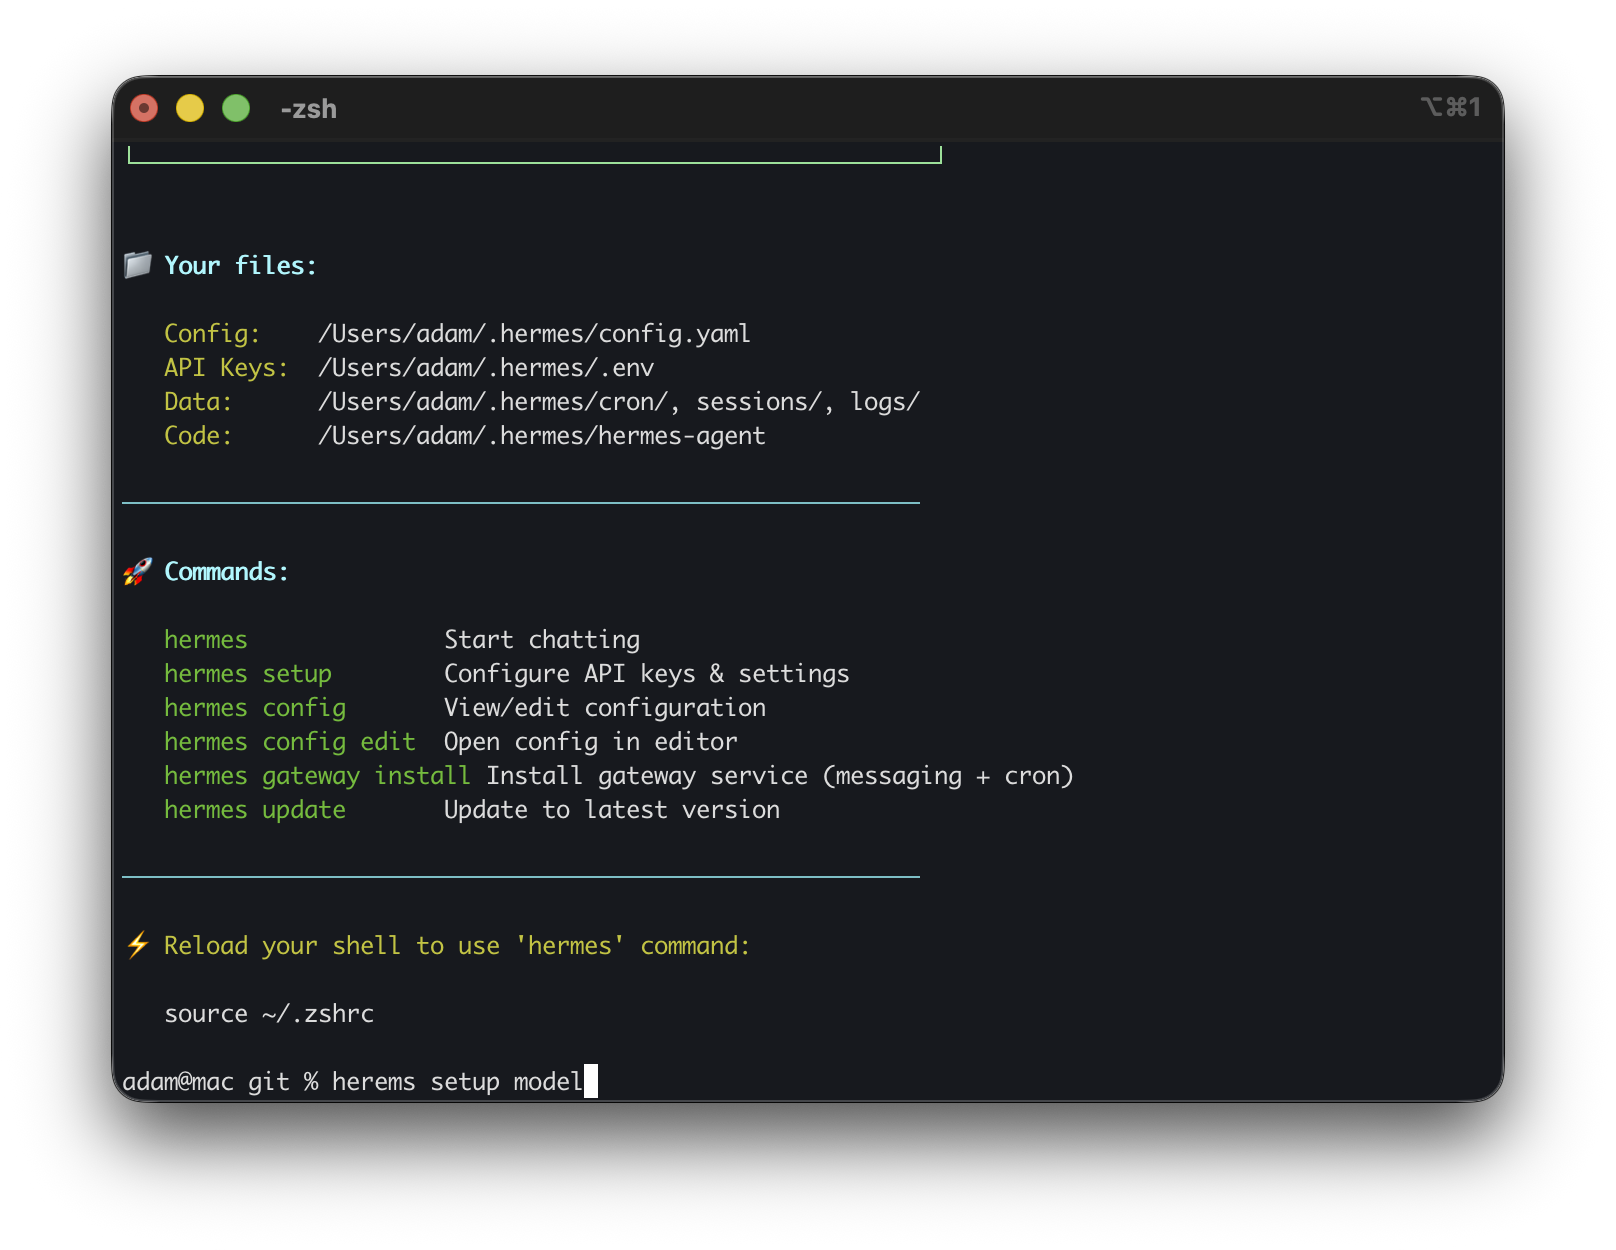The image size is (1616, 1250).
Task: Click the rocket icon beside Commands
Action: click(137, 571)
